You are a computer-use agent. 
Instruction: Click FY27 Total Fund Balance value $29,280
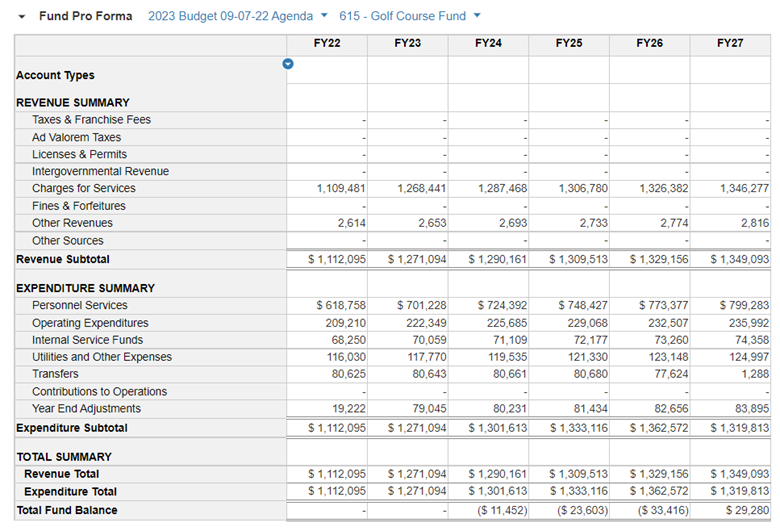(x=743, y=510)
